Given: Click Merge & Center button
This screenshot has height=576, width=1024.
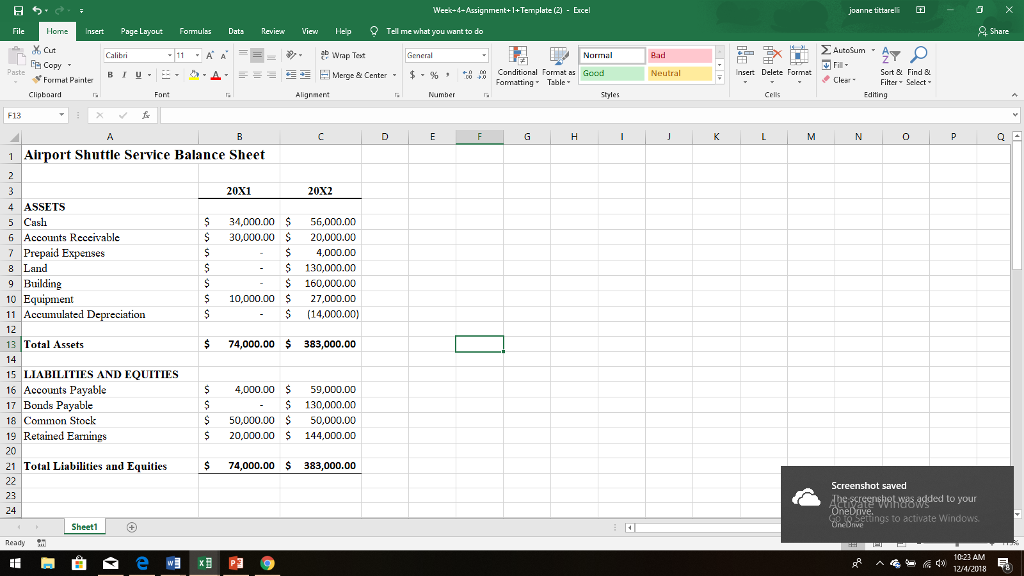Looking at the screenshot, I should [x=353, y=75].
